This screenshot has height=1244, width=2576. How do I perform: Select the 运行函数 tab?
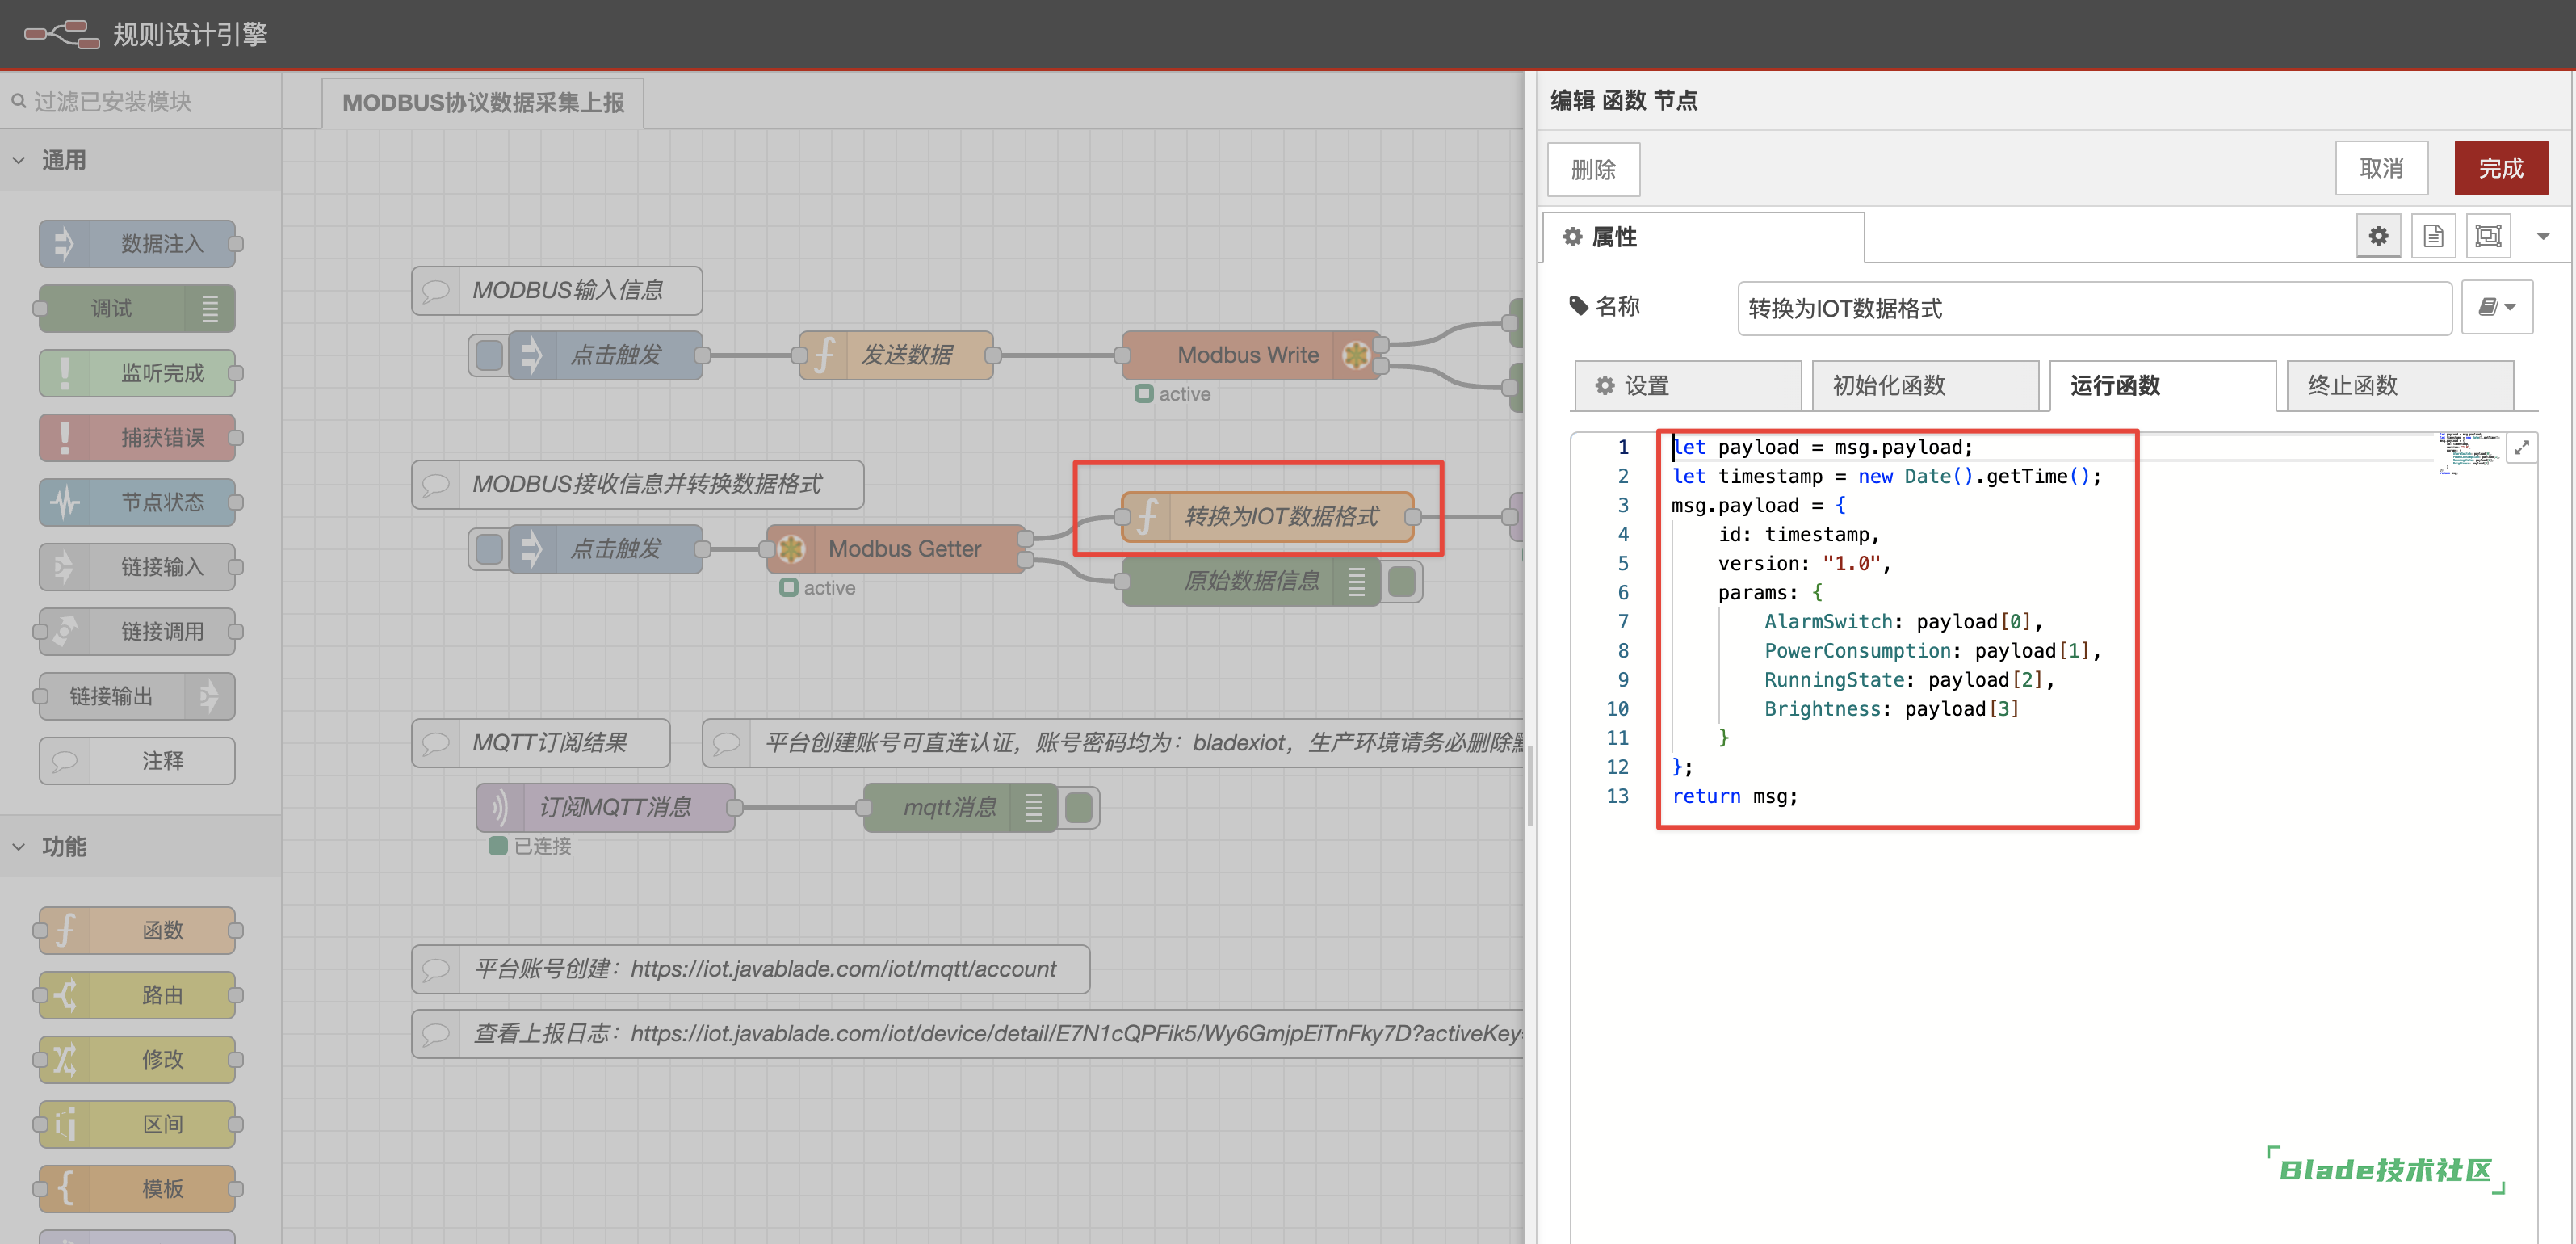2162,385
